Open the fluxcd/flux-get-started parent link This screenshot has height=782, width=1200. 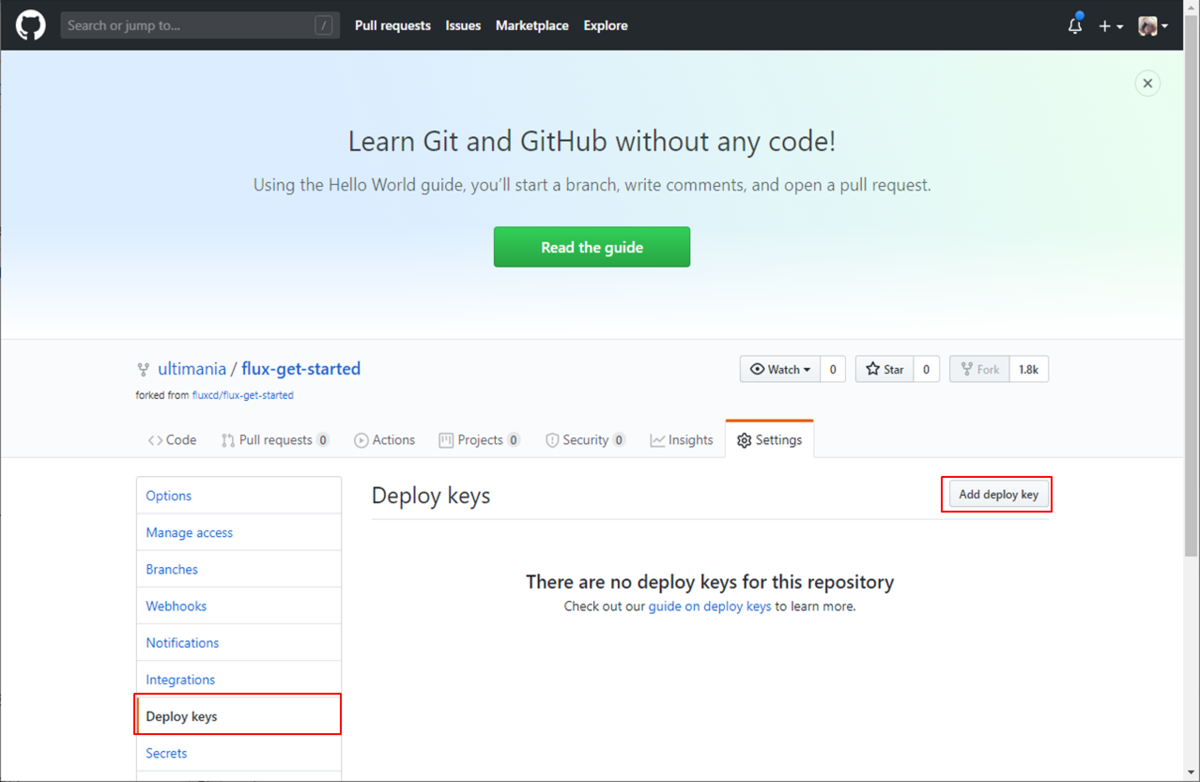(x=243, y=395)
